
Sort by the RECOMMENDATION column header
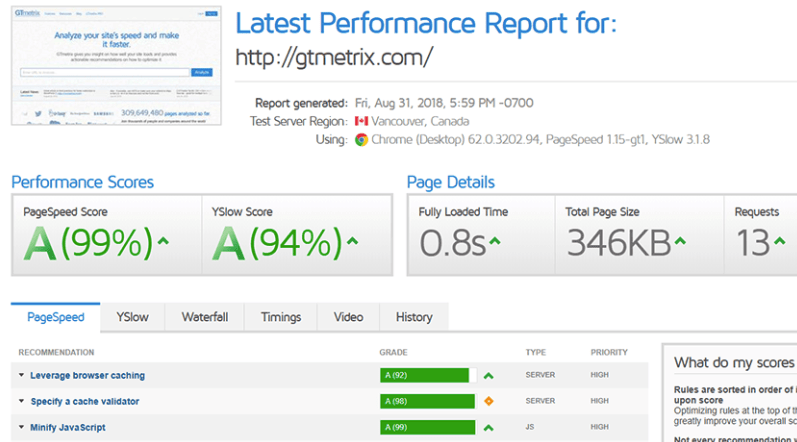pos(56,352)
